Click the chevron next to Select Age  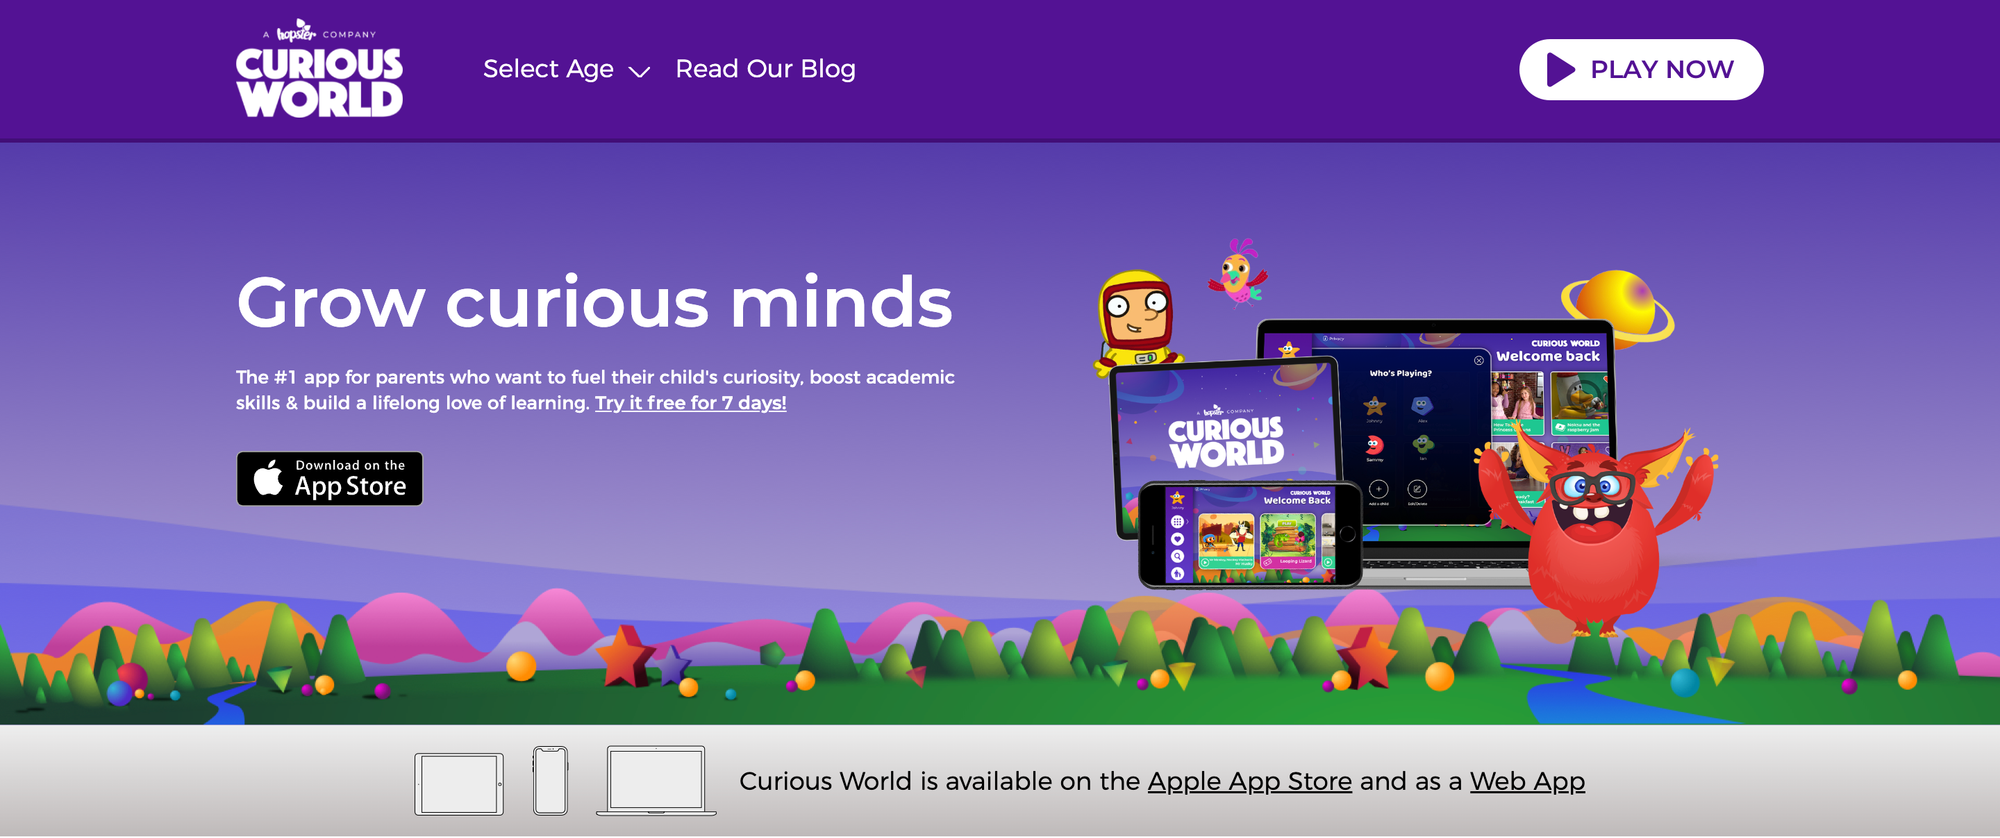[639, 71]
